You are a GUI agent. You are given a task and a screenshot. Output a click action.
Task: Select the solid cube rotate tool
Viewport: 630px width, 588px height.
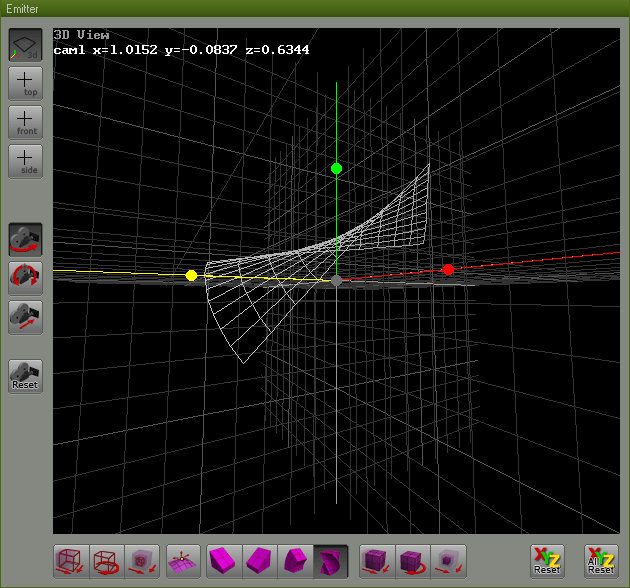413,561
